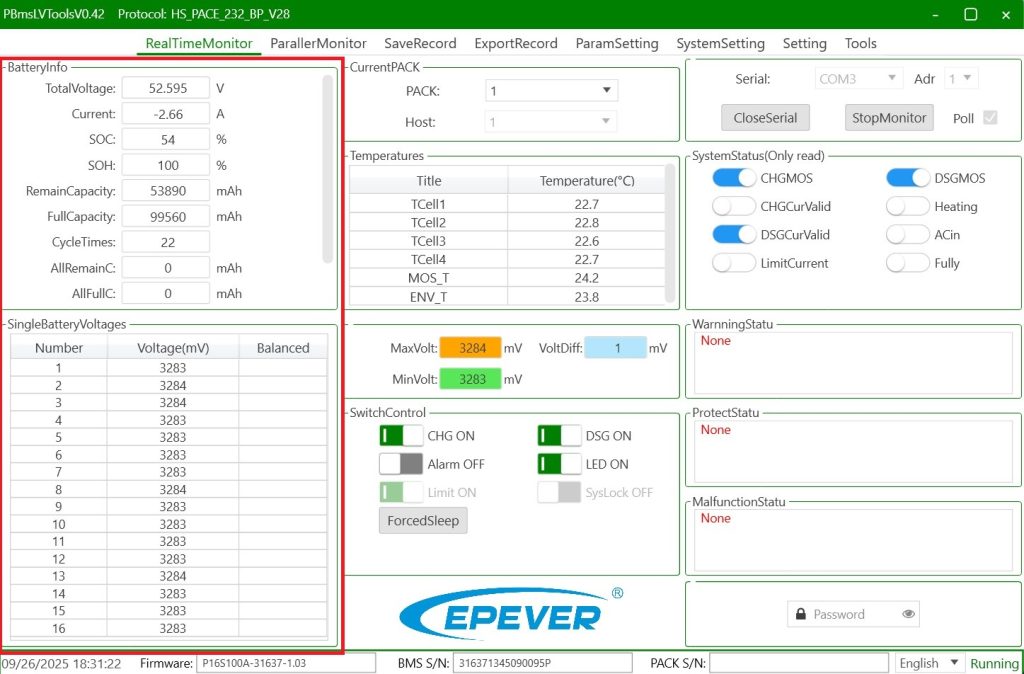
Task: Click the orange MaxVolt value box
Action: pyautogui.click(x=472, y=348)
